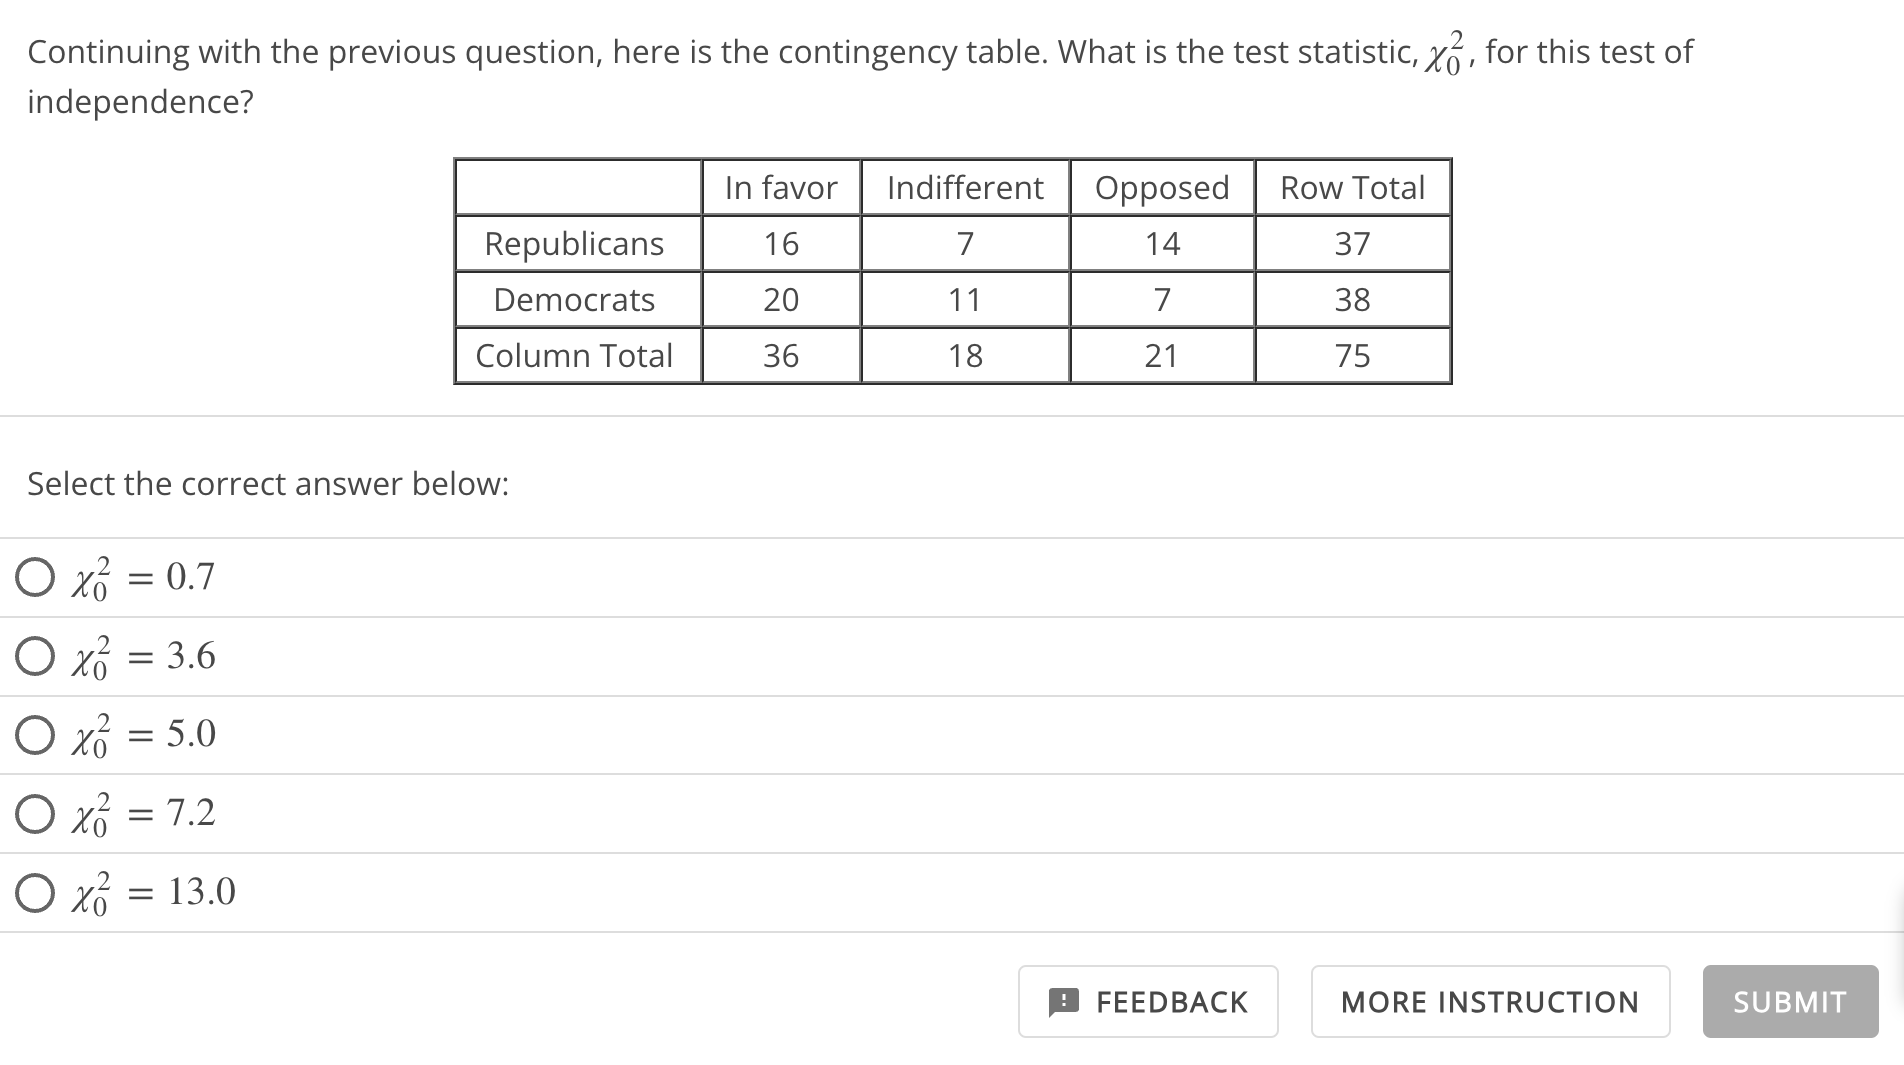Click the Republicans Opposed cell showing 14
Viewport: 1904px width, 1065px height.
click(x=1162, y=243)
